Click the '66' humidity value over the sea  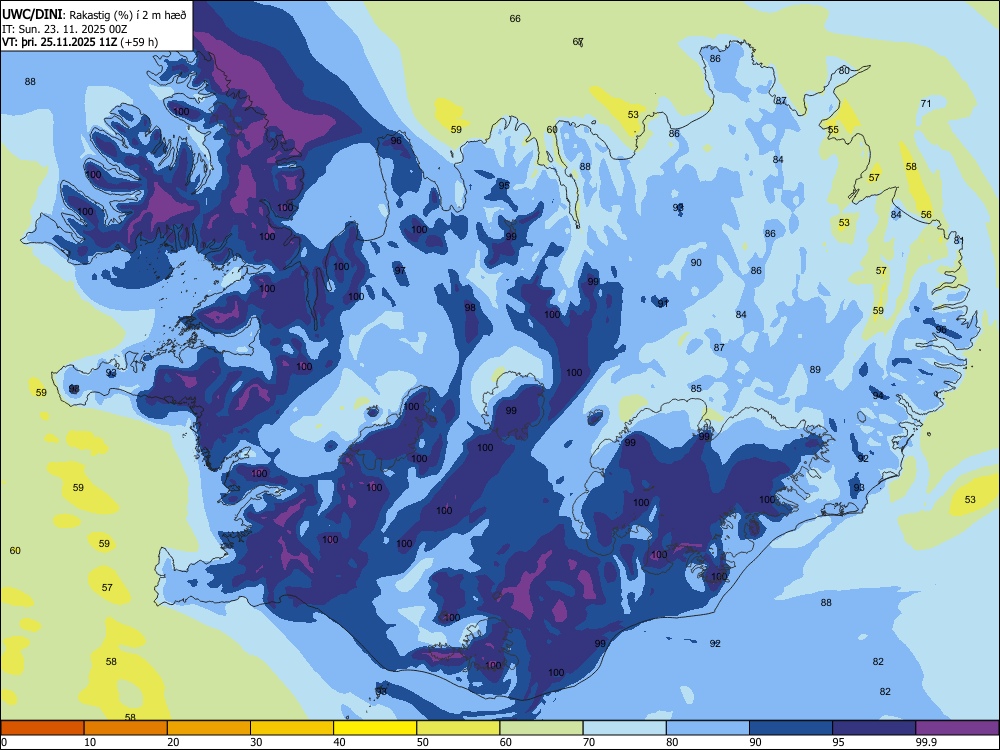[515, 18]
